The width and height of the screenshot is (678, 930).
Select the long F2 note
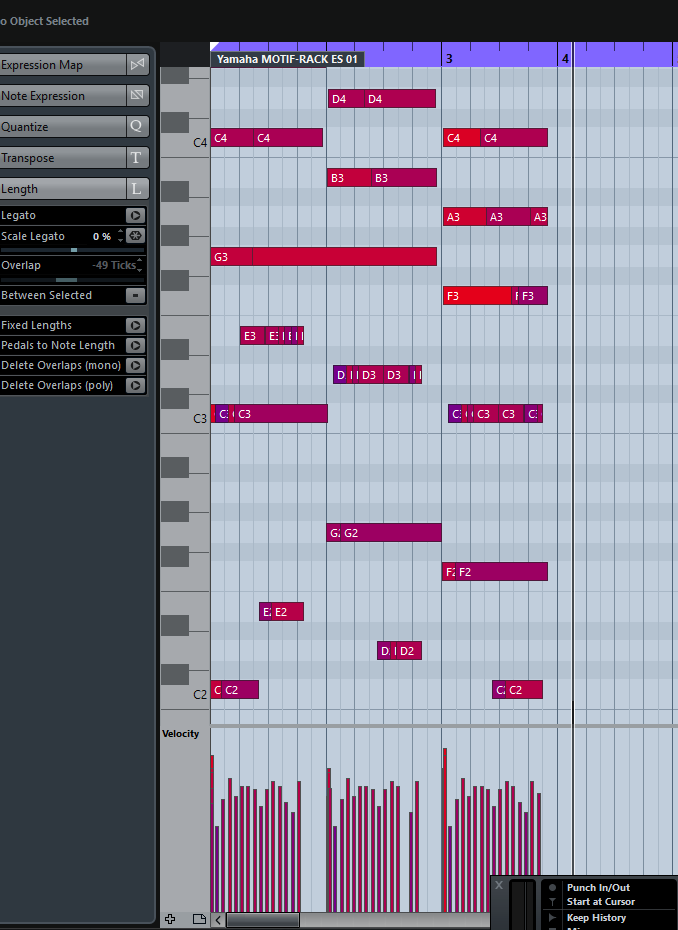502,572
